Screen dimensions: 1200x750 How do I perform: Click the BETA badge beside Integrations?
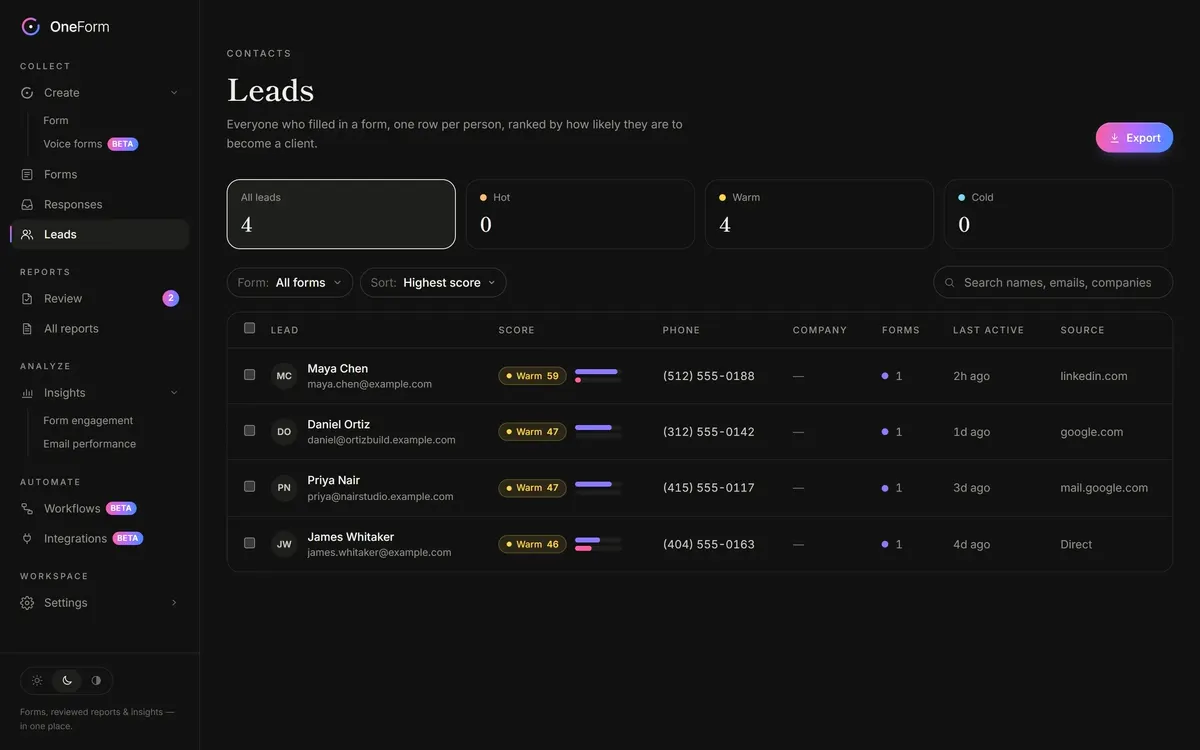[x=128, y=538]
